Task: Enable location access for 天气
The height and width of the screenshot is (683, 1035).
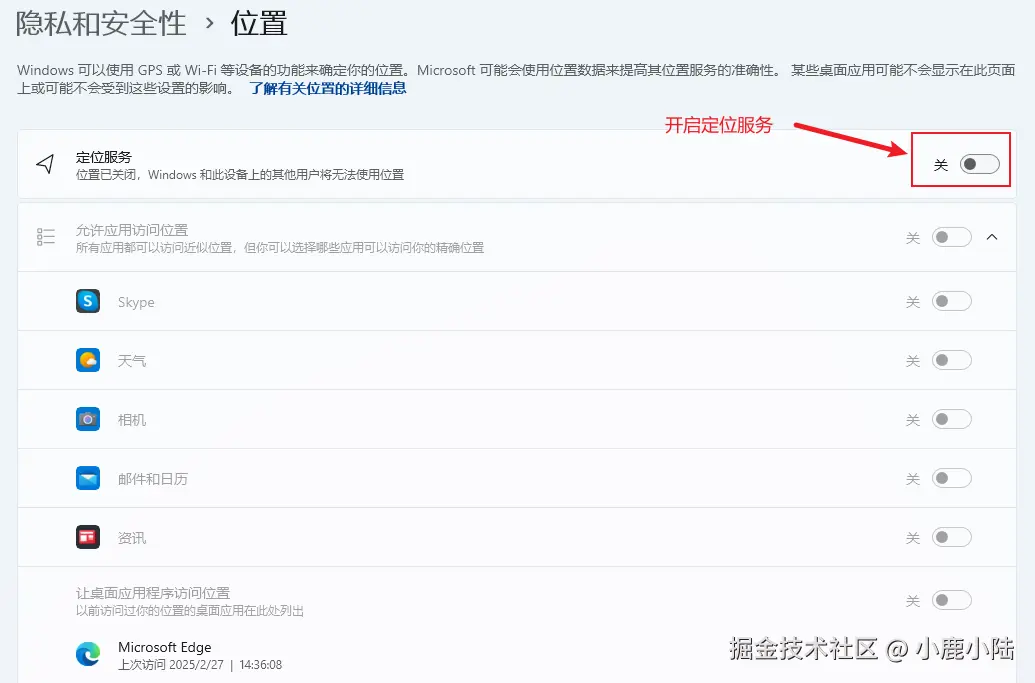Action: (951, 360)
